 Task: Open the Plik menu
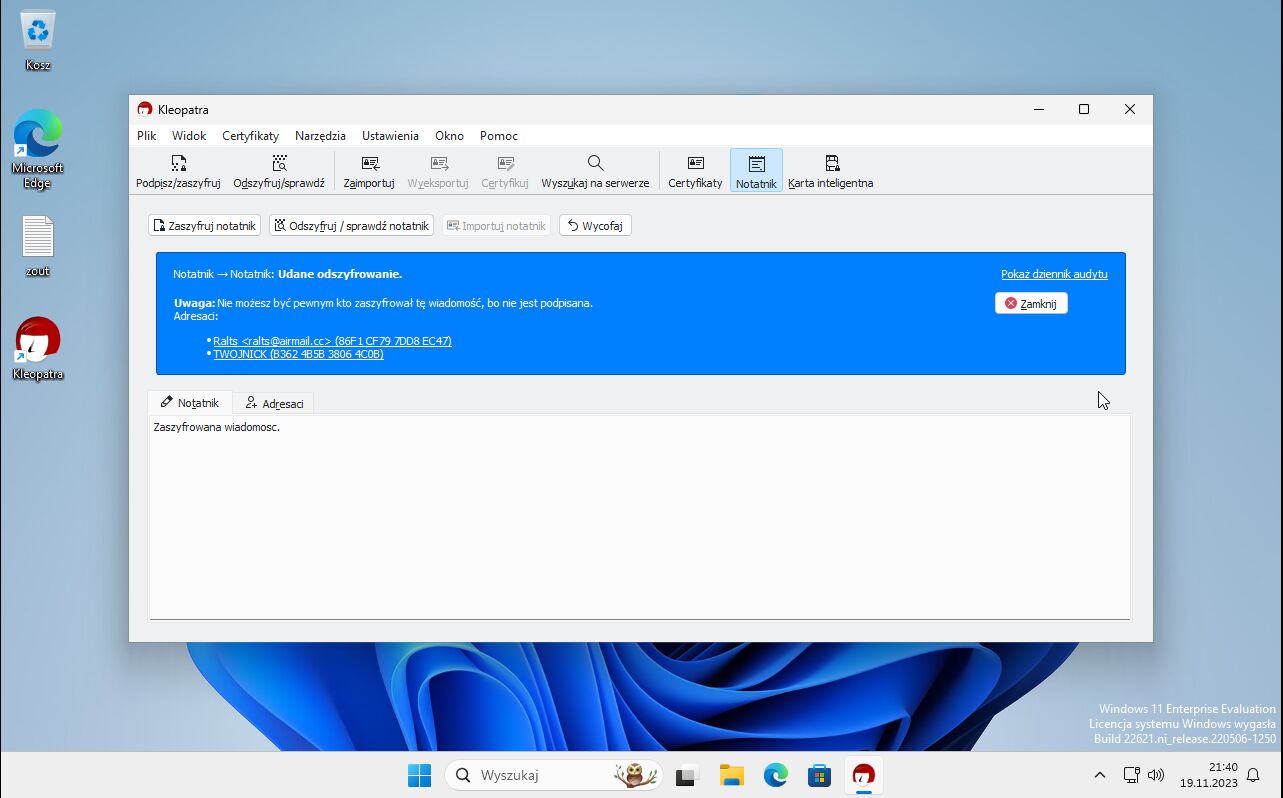pyautogui.click(x=147, y=136)
